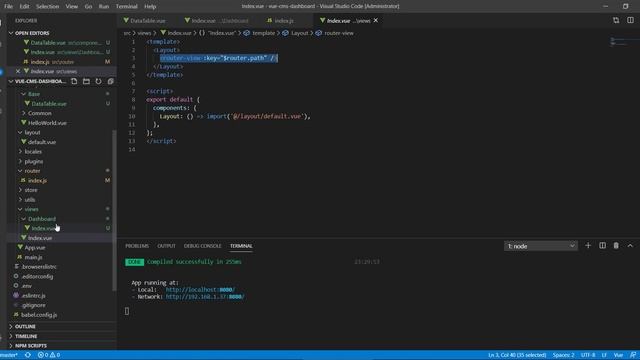The width and height of the screenshot is (640, 360).
Task: Expand the Outline section
Action: (25, 327)
